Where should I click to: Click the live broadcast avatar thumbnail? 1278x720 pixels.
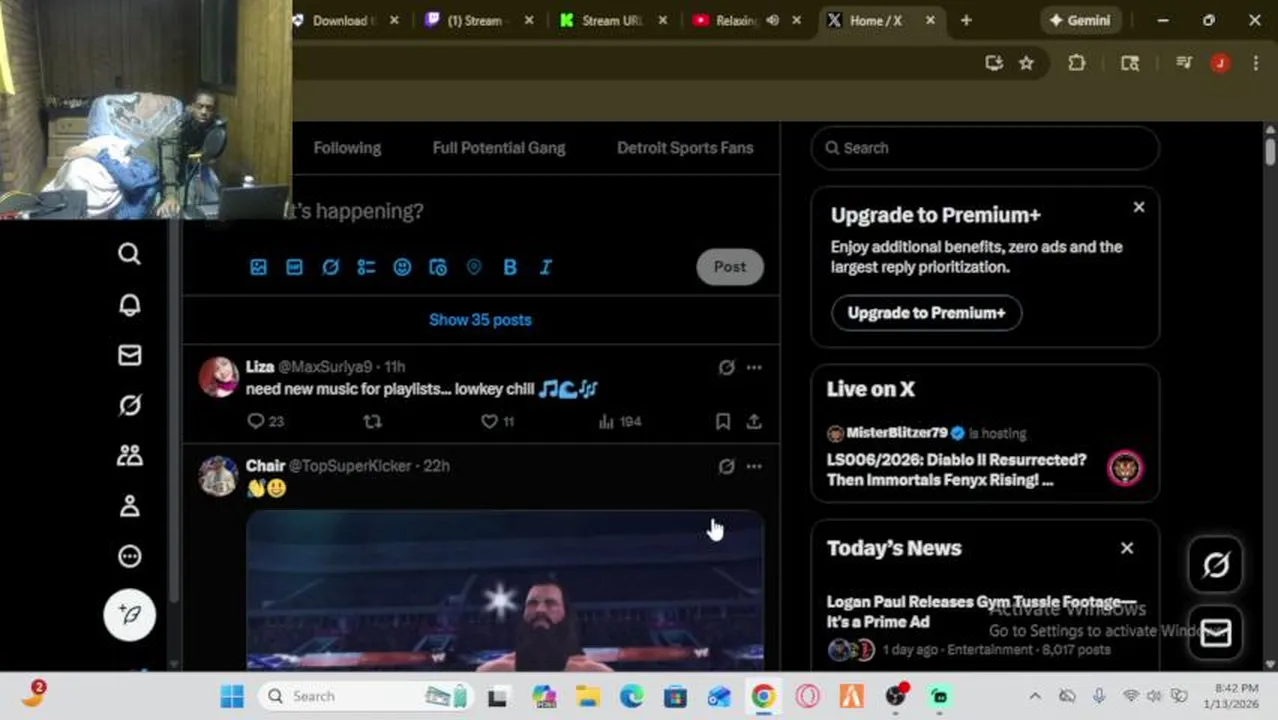(x=1125, y=468)
